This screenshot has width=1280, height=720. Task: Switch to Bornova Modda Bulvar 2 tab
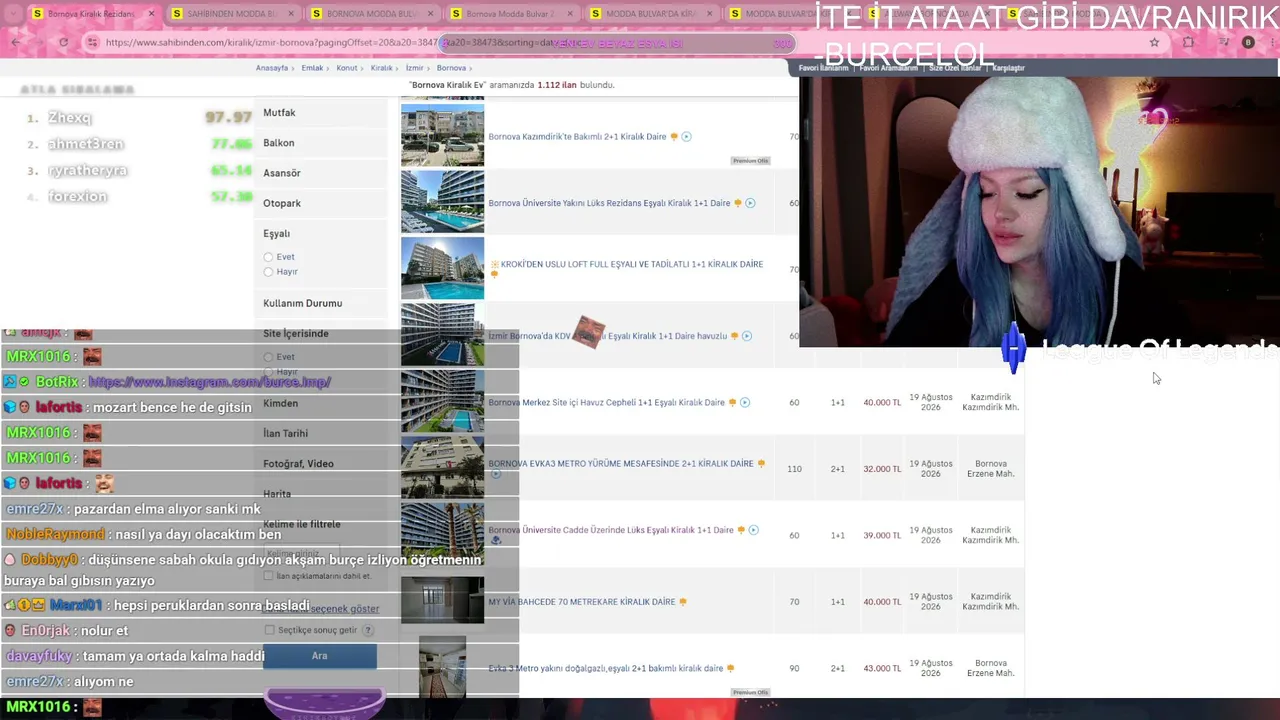[511, 14]
